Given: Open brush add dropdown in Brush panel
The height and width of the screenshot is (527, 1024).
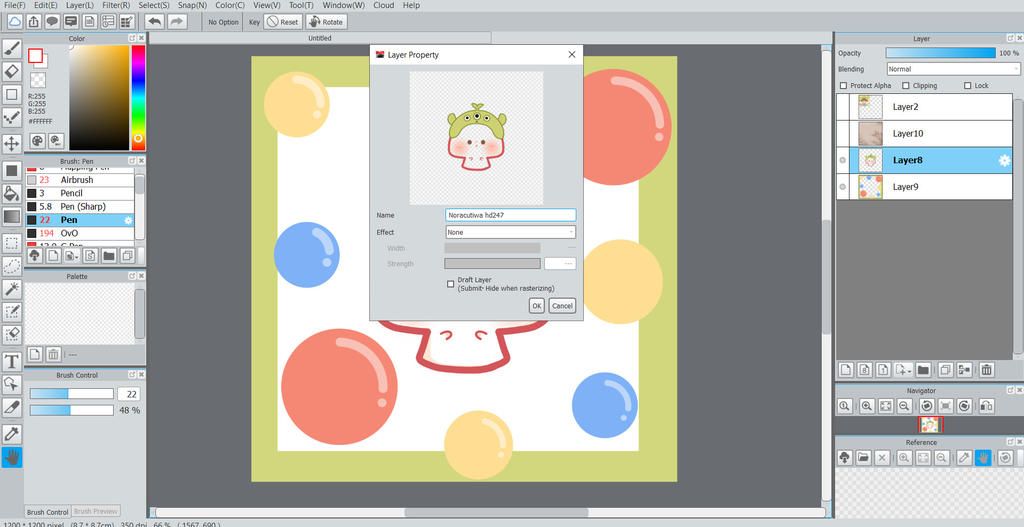Looking at the screenshot, I should click(x=71, y=255).
